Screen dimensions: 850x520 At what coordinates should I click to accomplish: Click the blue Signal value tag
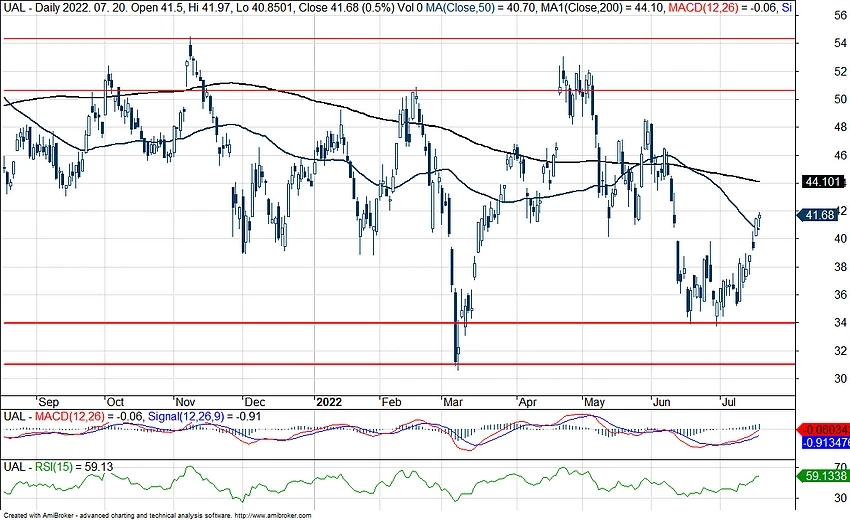(x=826, y=442)
